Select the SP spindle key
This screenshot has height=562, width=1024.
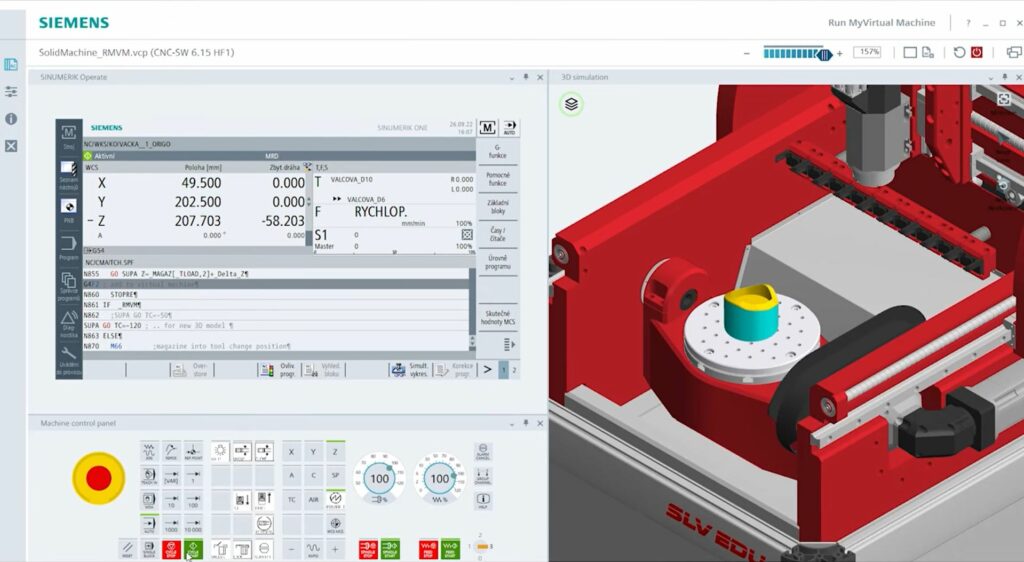[335, 476]
